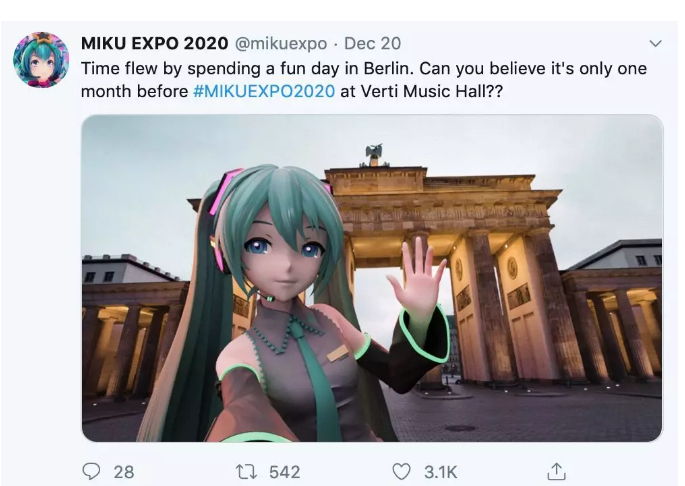
Task: Click the statue atop the gate in photo
Action: [x=374, y=154]
